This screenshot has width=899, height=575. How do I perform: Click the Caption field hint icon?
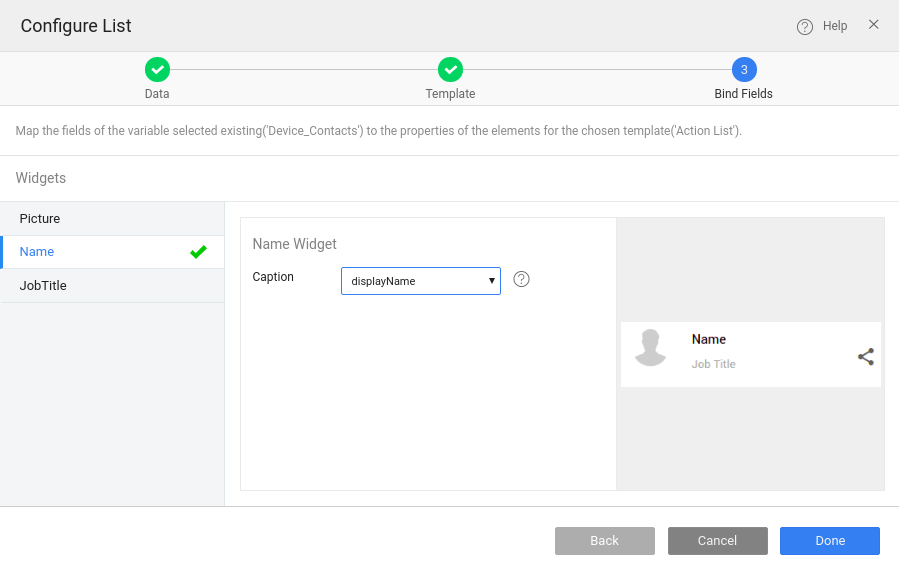tap(521, 279)
